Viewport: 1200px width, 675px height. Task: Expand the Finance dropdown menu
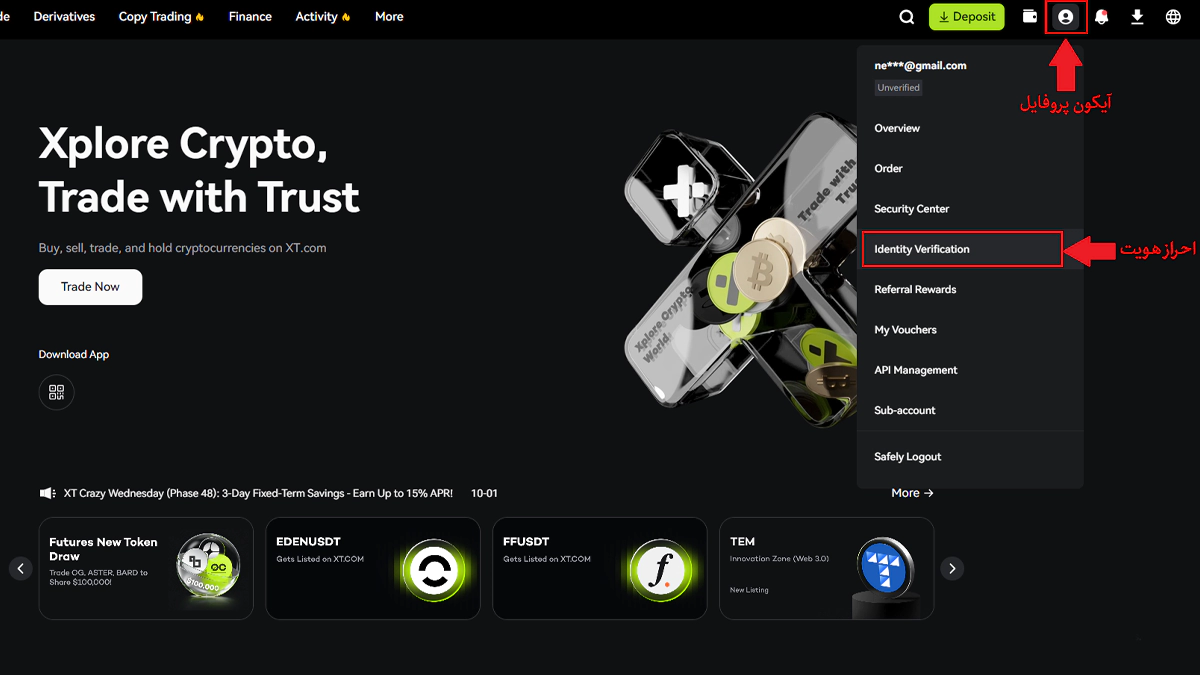pyautogui.click(x=250, y=17)
